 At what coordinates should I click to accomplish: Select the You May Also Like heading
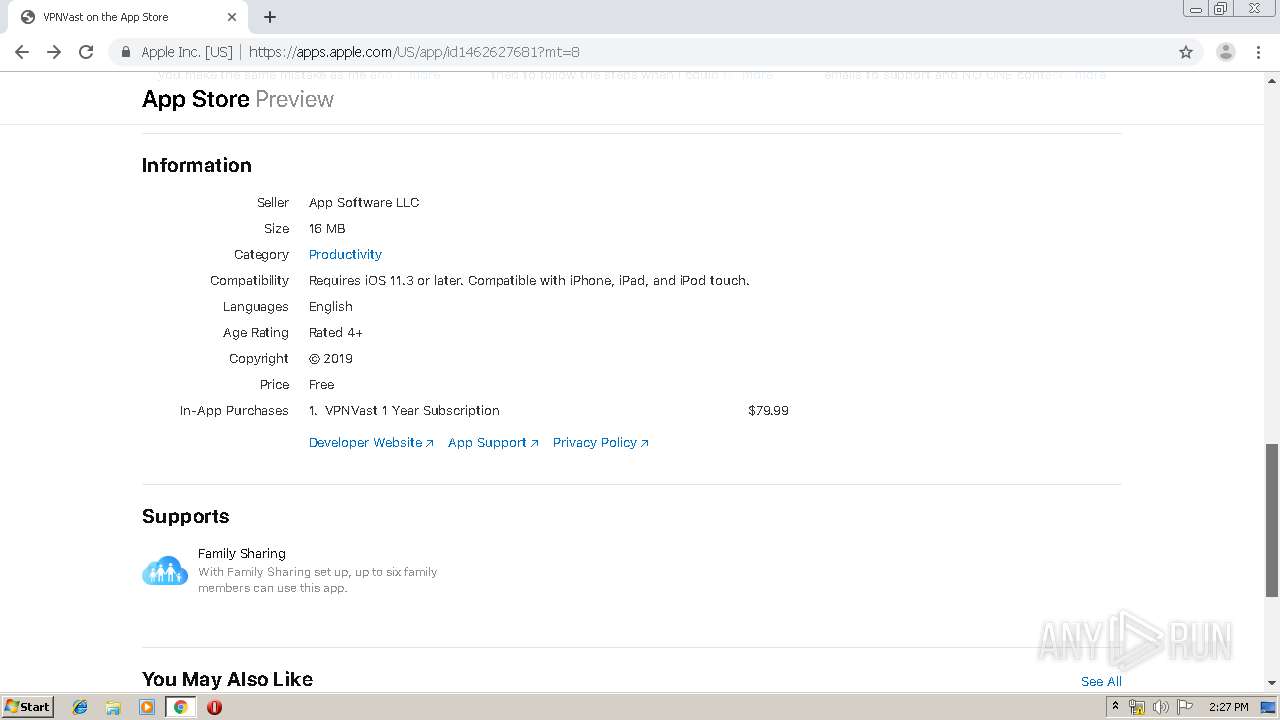(228, 679)
